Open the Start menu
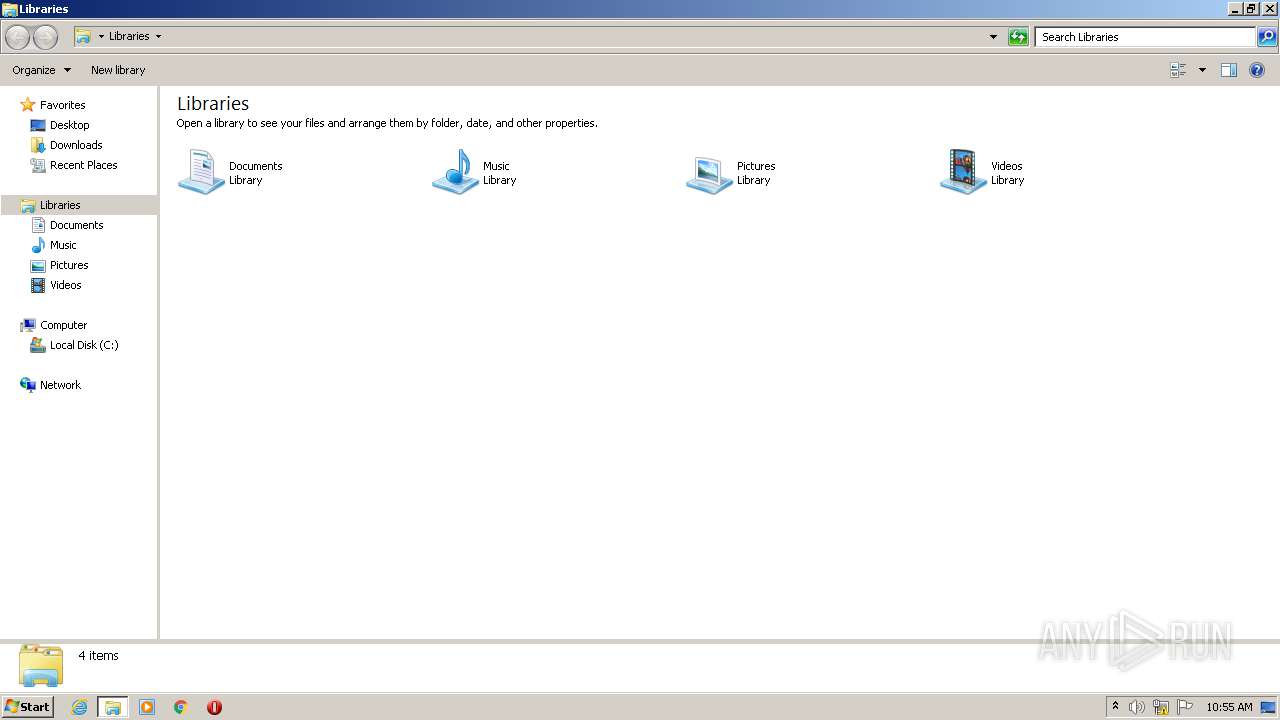Viewport: 1280px width, 720px height. (27, 706)
